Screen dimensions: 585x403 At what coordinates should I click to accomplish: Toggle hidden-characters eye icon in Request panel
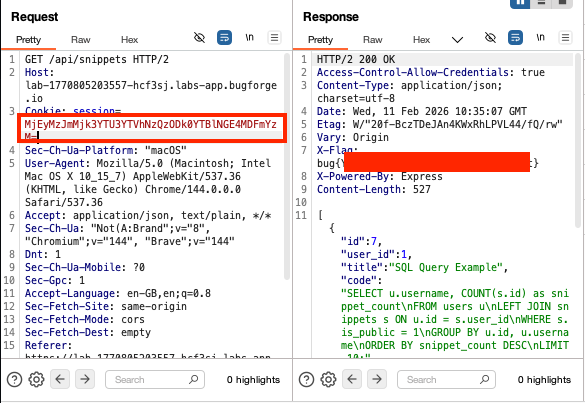(200, 38)
